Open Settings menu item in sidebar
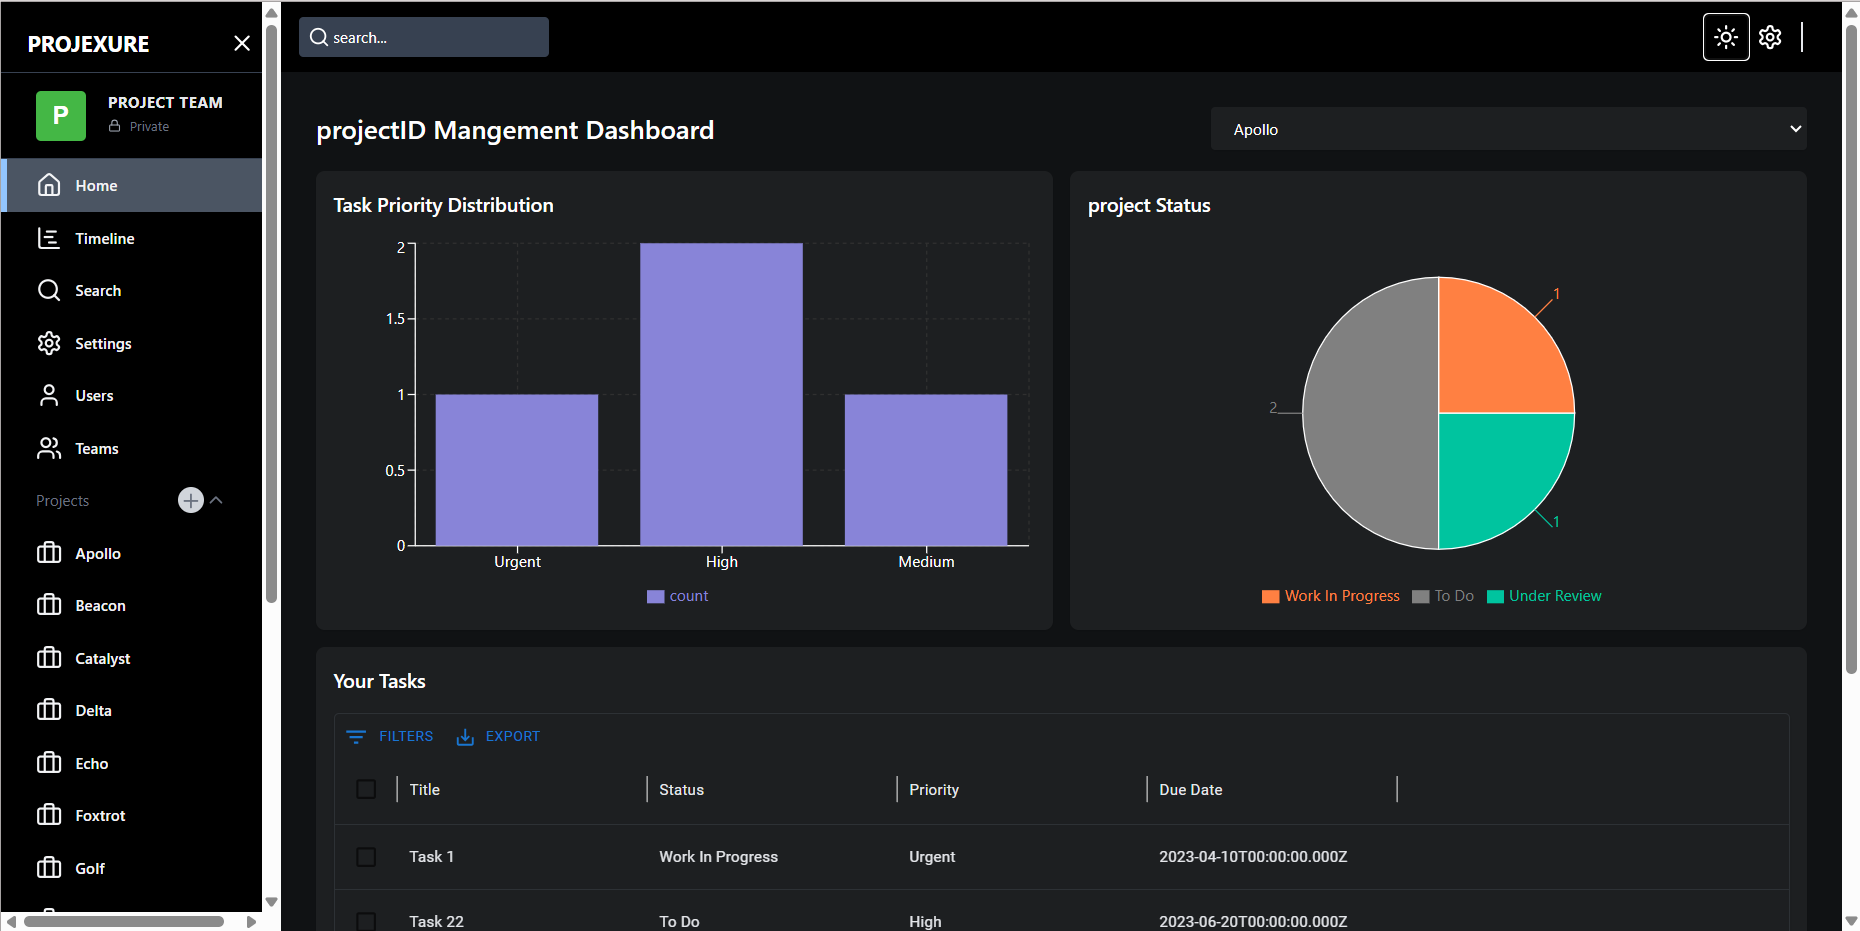 click(132, 343)
